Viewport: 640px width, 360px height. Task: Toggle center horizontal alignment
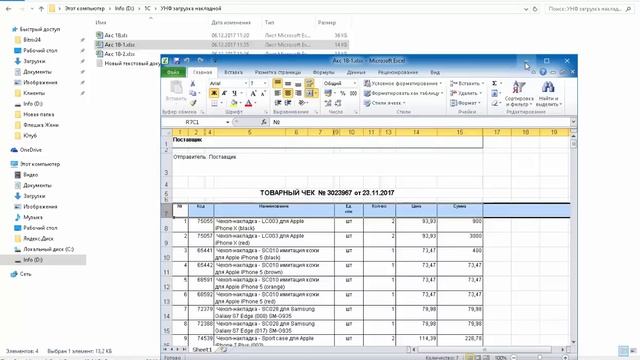point(288,93)
